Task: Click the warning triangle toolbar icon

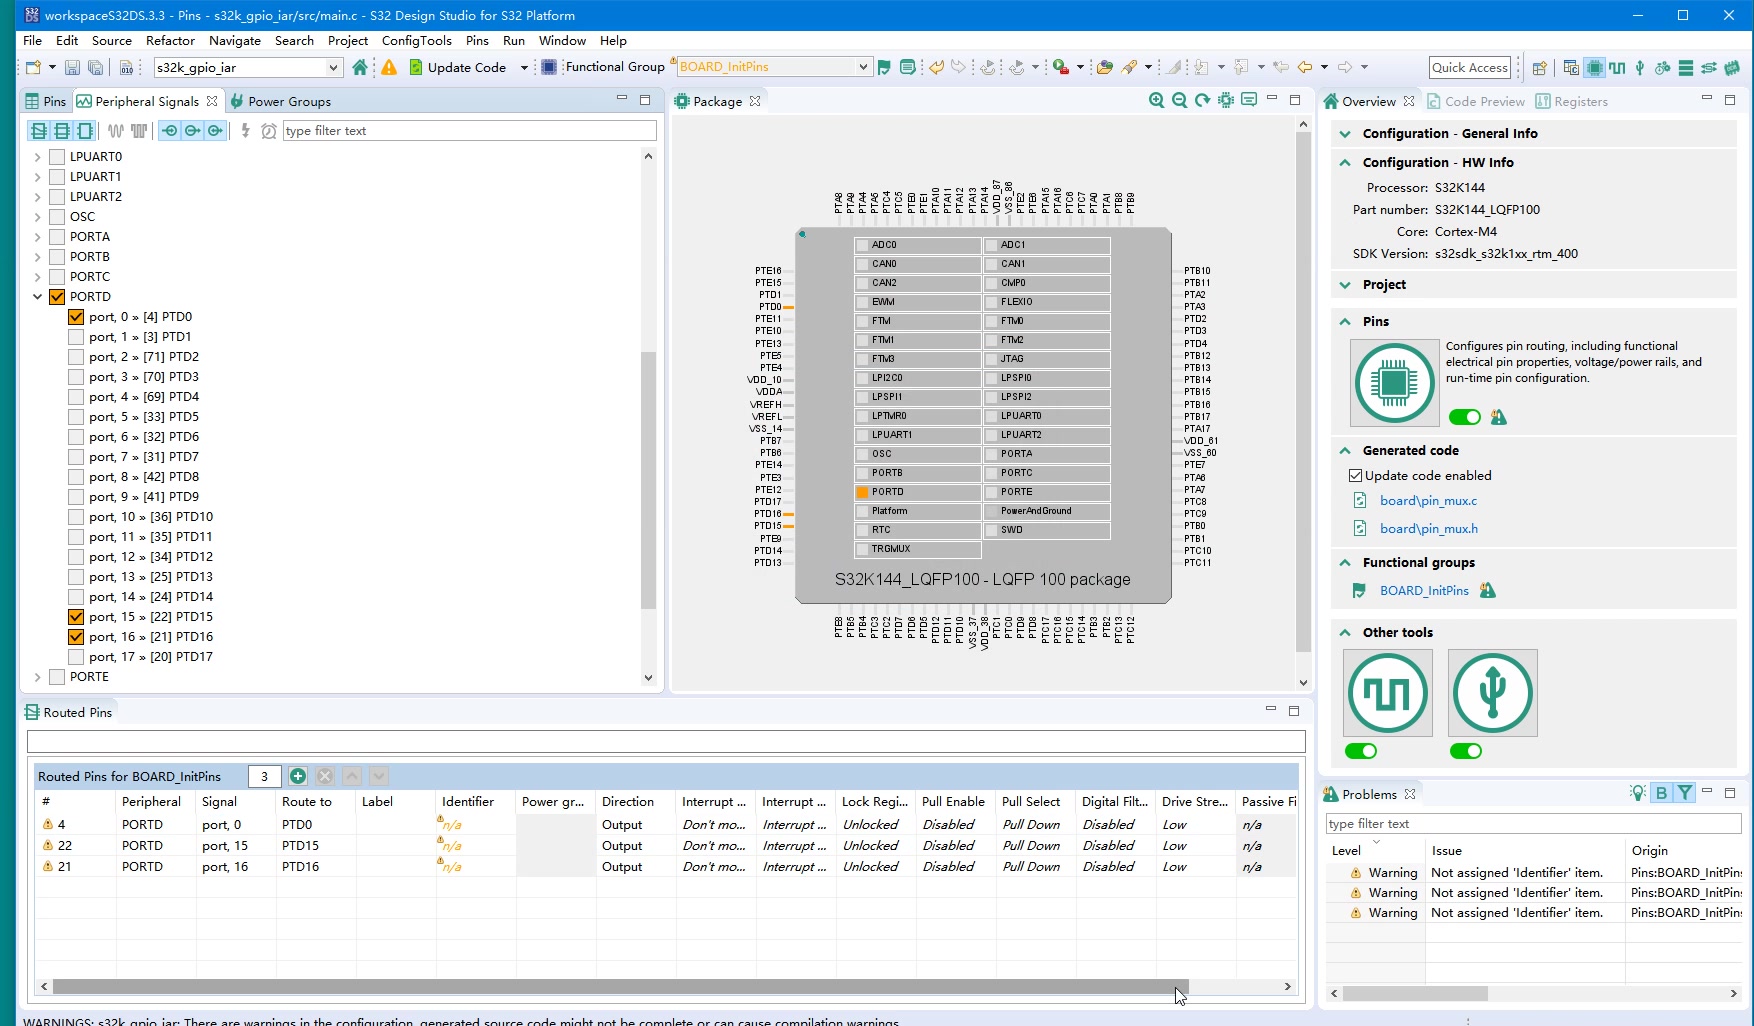Action: (389, 67)
